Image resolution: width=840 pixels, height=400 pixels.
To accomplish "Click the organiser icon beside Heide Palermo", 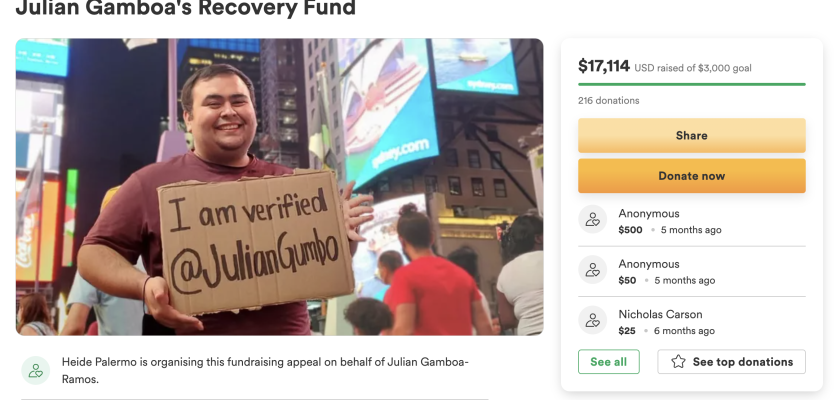I will coord(36,370).
